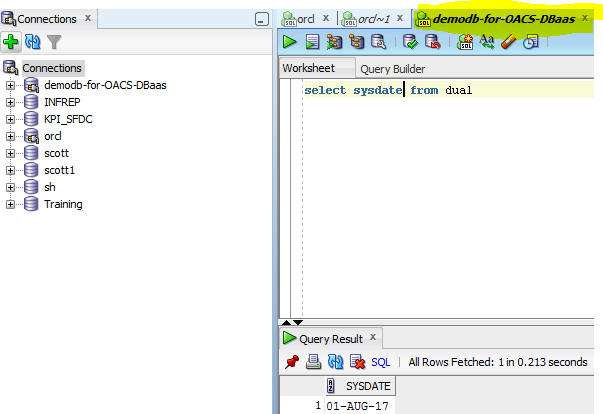Expand the demodb-for-OACS-DBaas connection node
The width and height of the screenshot is (603, 414).
[11, 85]
